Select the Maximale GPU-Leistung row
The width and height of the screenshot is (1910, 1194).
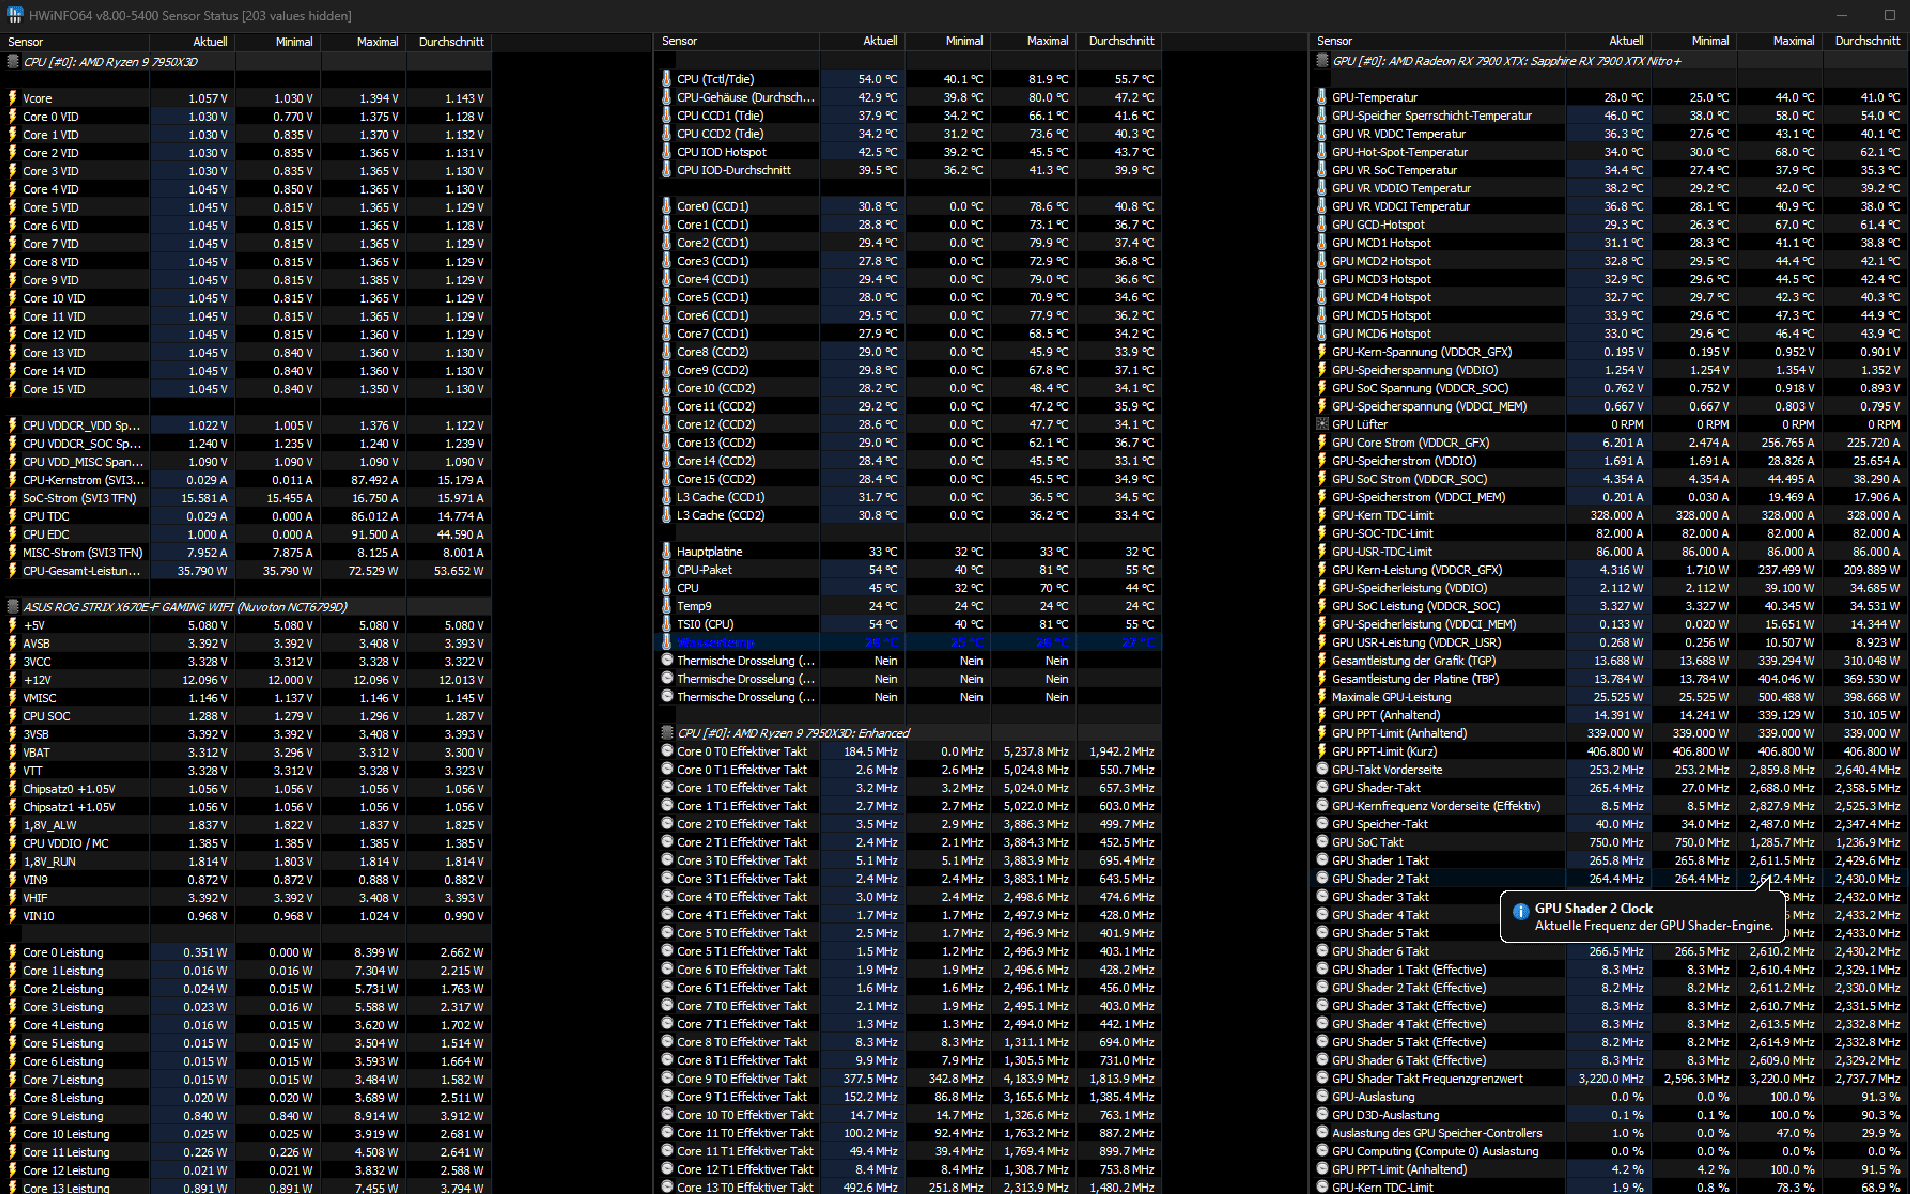pos(1611,697)
